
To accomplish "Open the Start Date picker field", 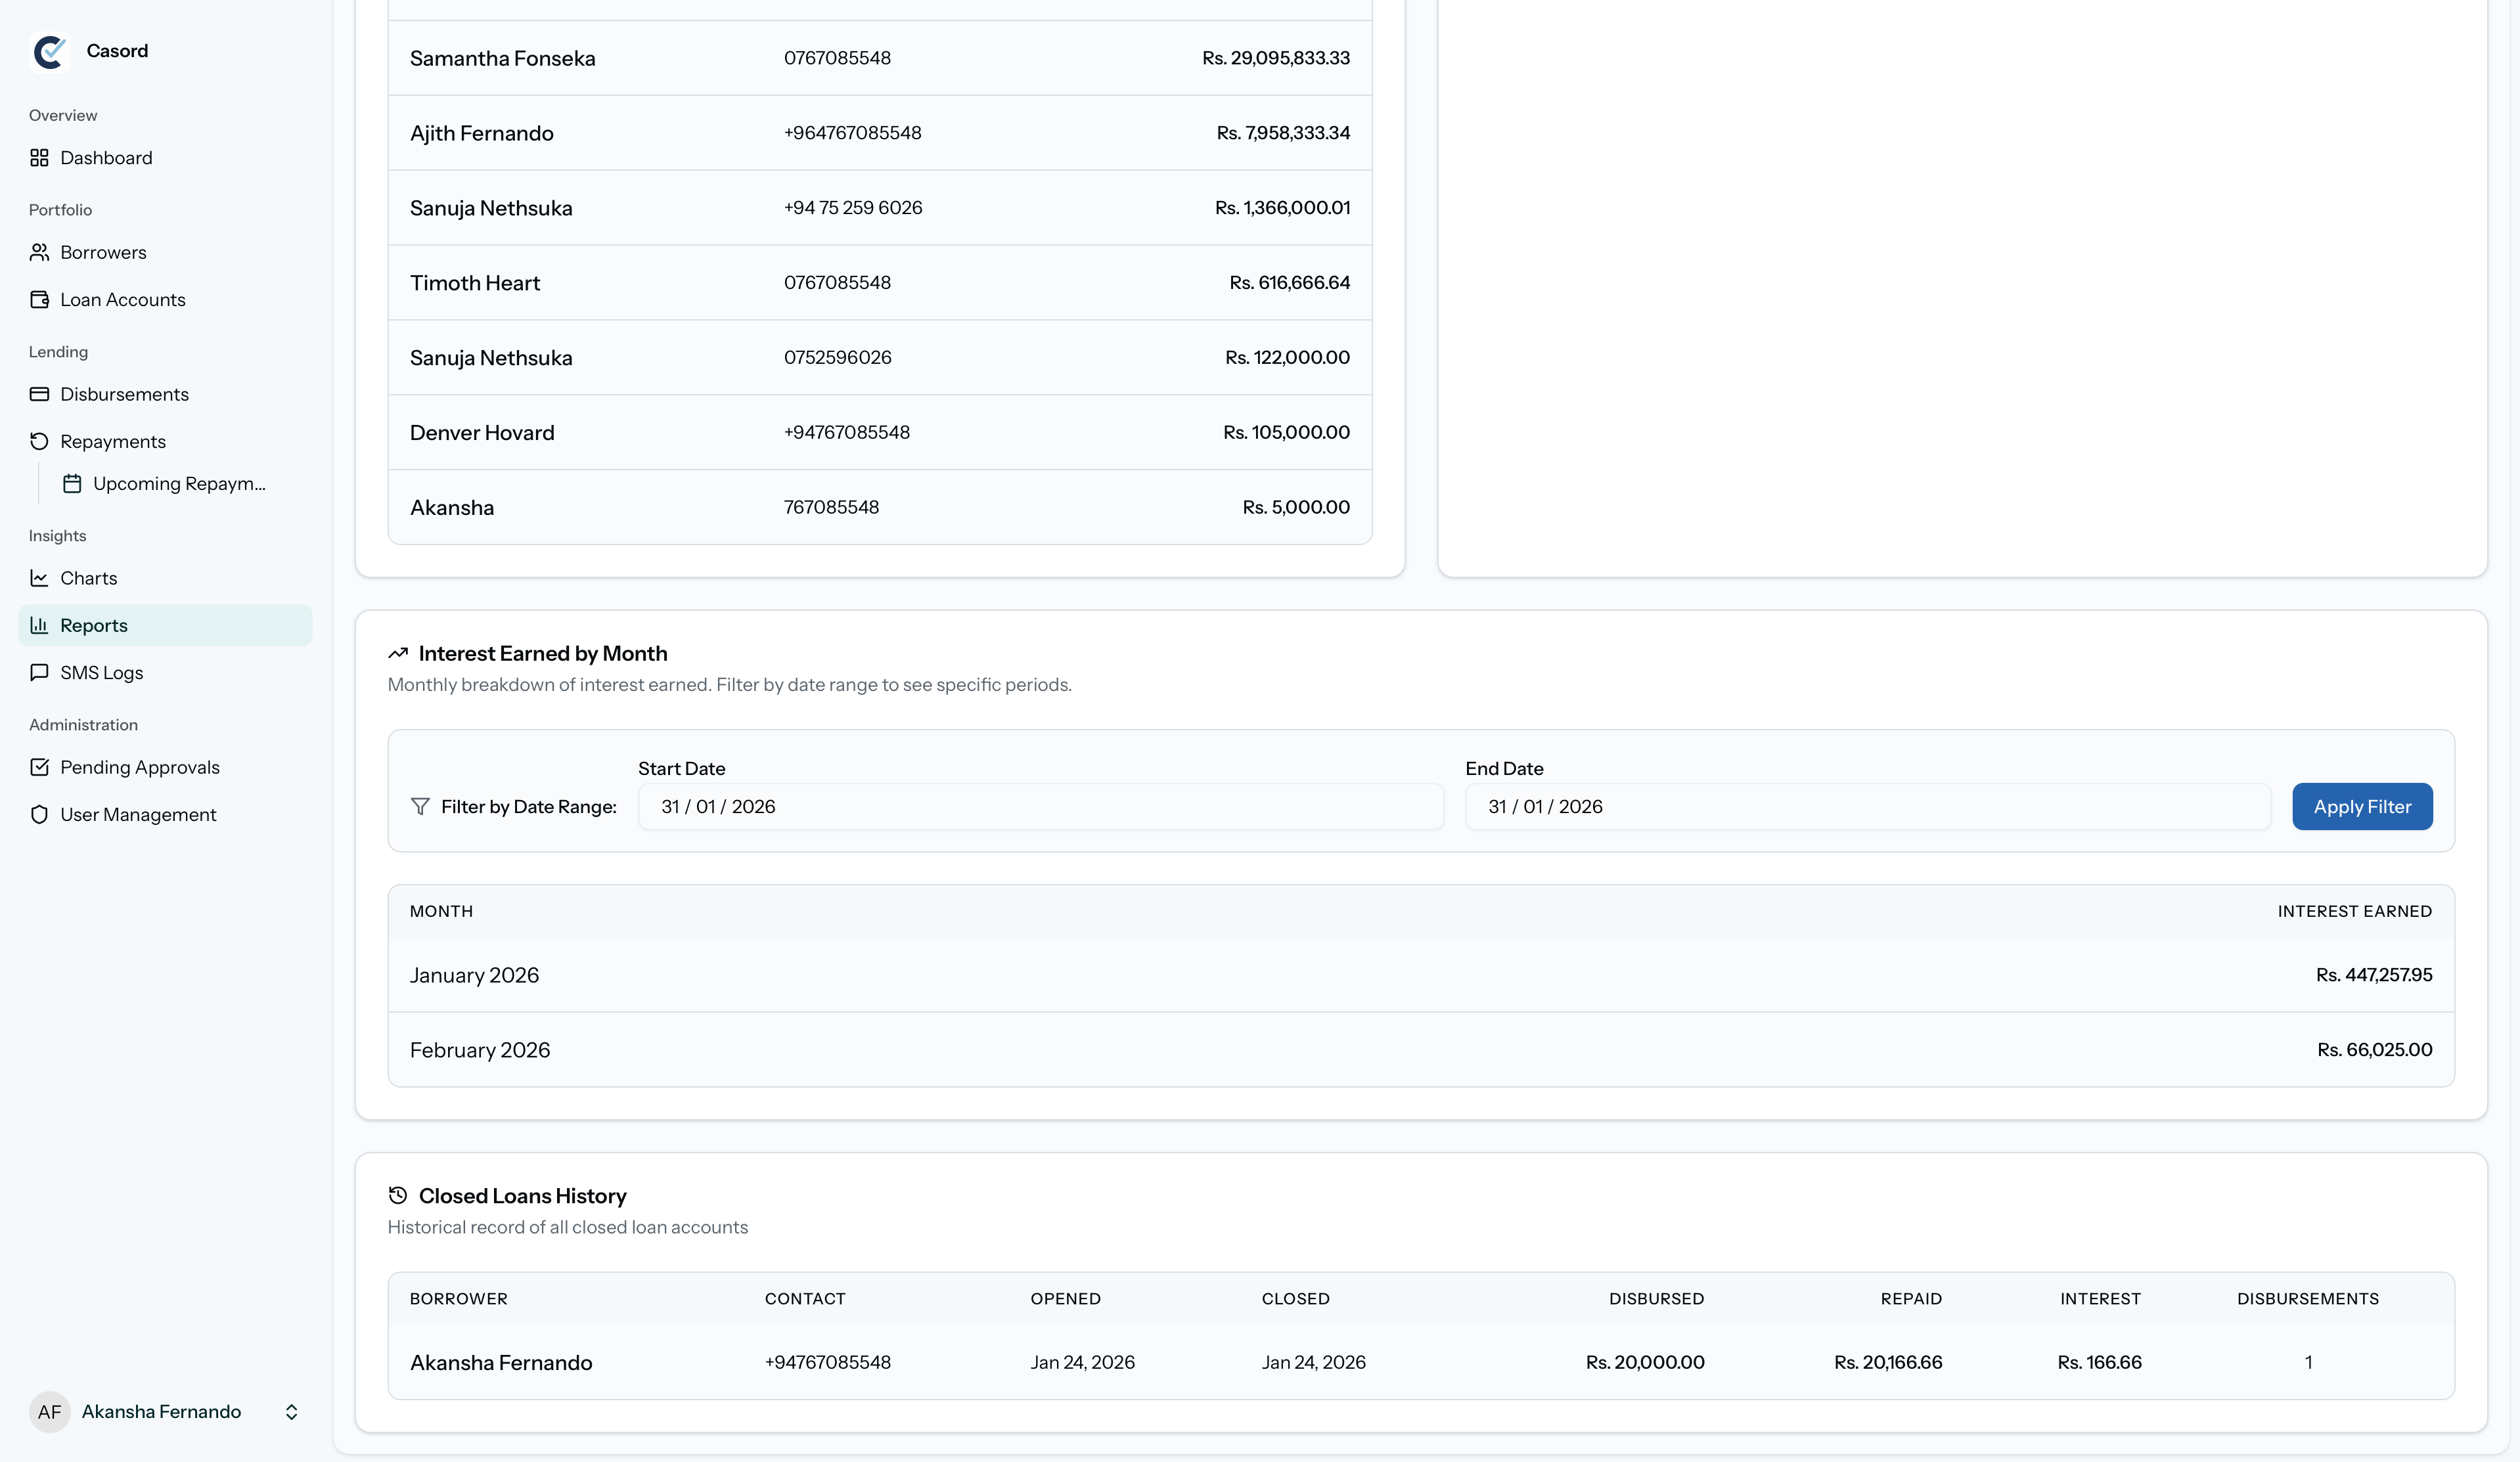I will tap(1040, 806).
